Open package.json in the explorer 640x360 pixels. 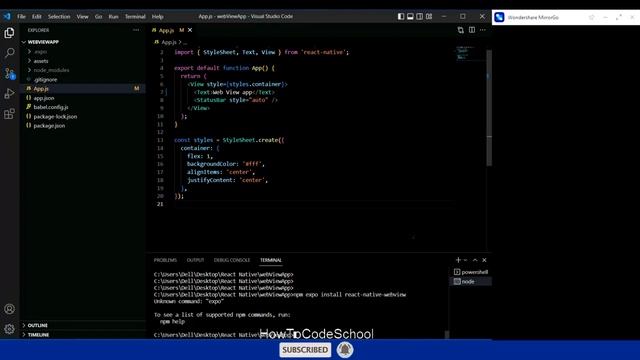tap(49, 126)
